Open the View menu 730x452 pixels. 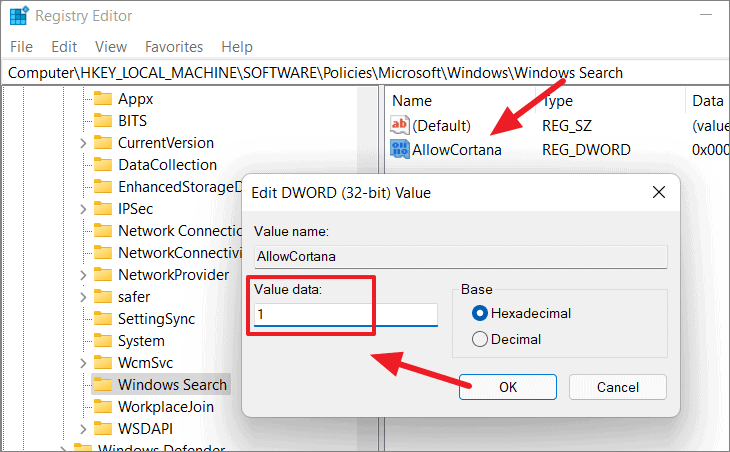(x=111, y=47)
